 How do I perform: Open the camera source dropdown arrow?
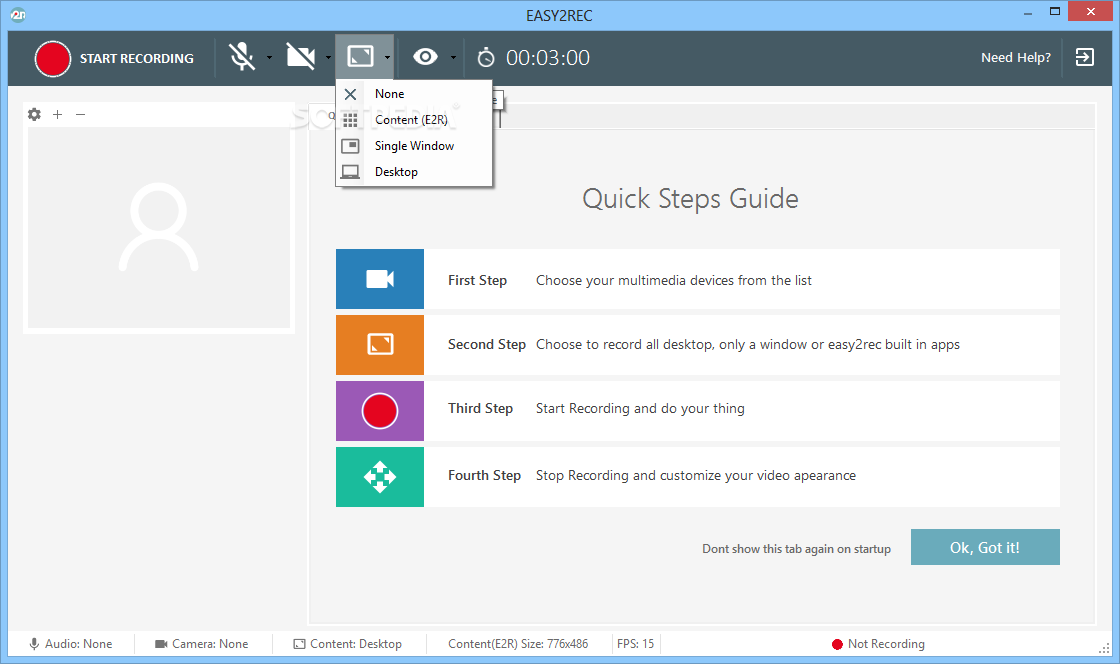point(328,57)
